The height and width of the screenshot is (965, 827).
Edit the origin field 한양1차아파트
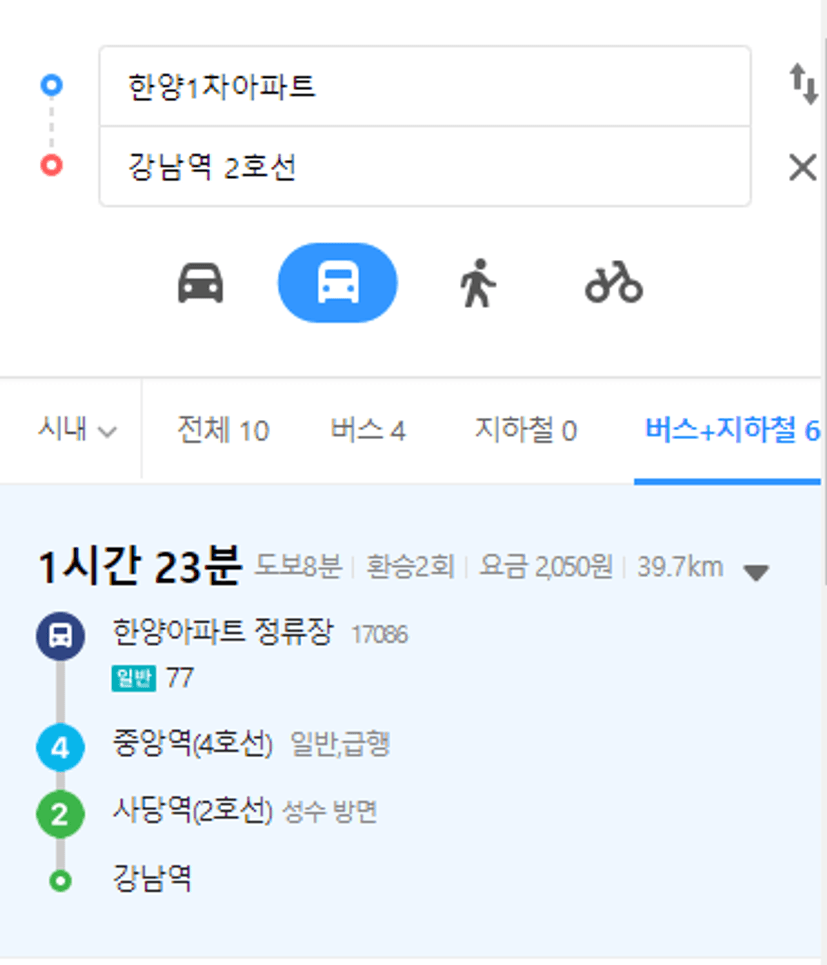coord(425,86)
